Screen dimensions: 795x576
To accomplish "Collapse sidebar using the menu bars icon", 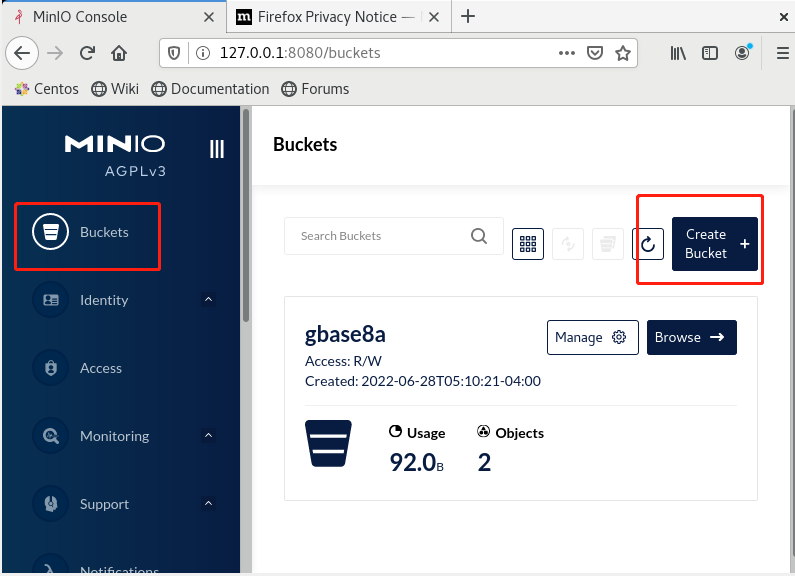I will click(216, 149).
